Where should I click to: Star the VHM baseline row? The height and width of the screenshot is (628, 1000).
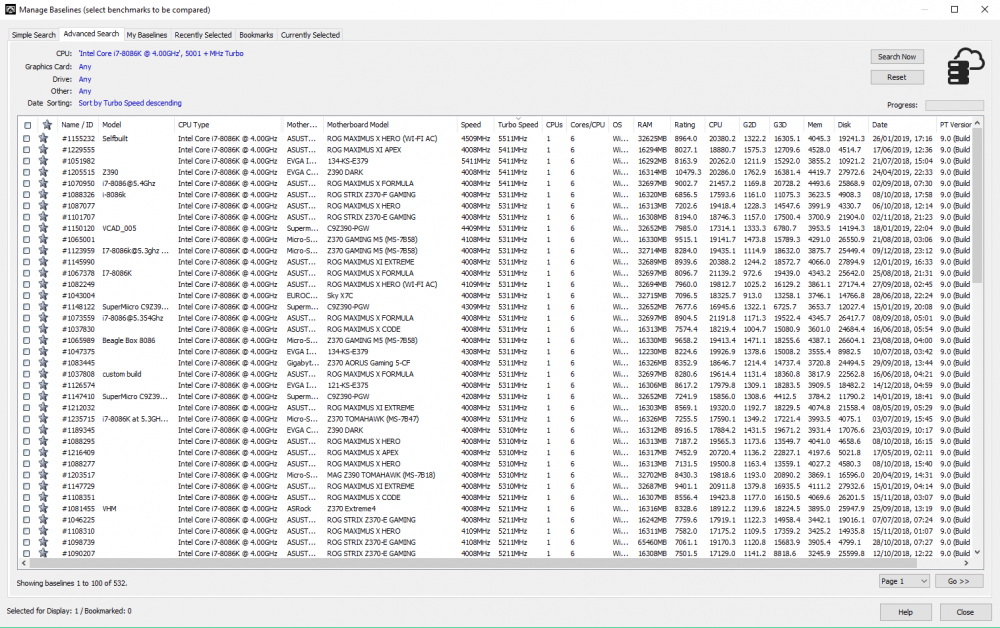[x=43, y=508]
